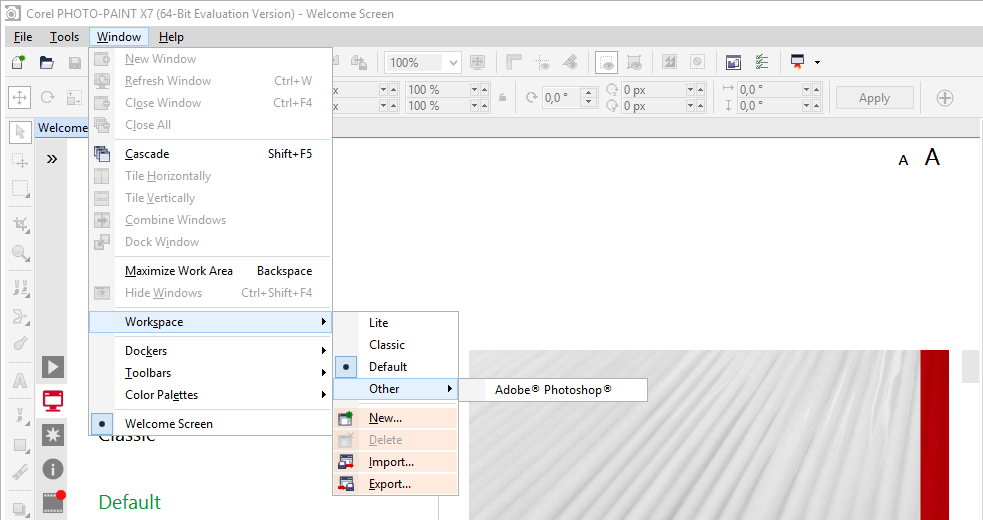Click the Apply button
Viewport: 983px width, 520px height.
(x=875, y=98)
